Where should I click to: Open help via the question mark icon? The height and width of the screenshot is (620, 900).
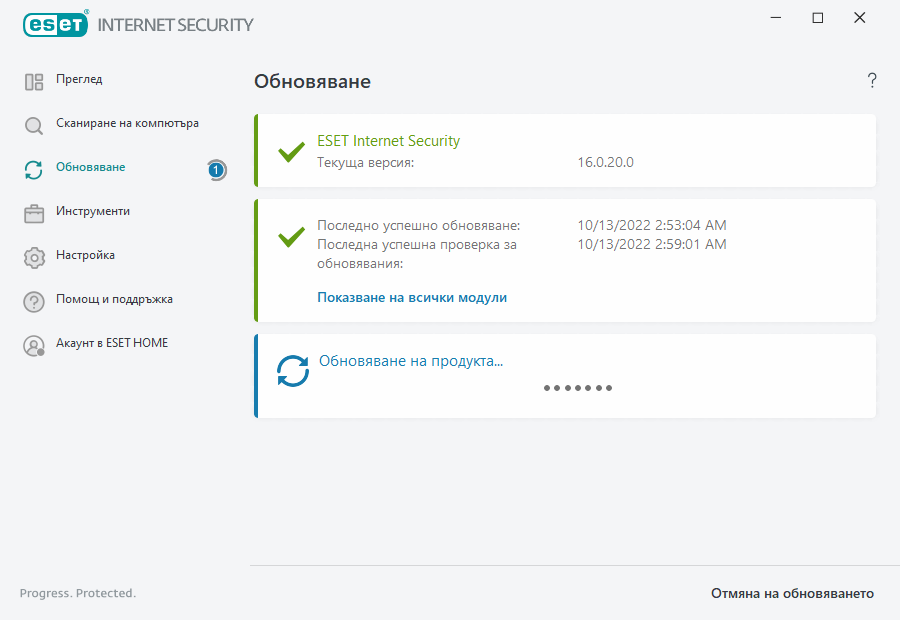pyautogui.click(x=871, y=81)
